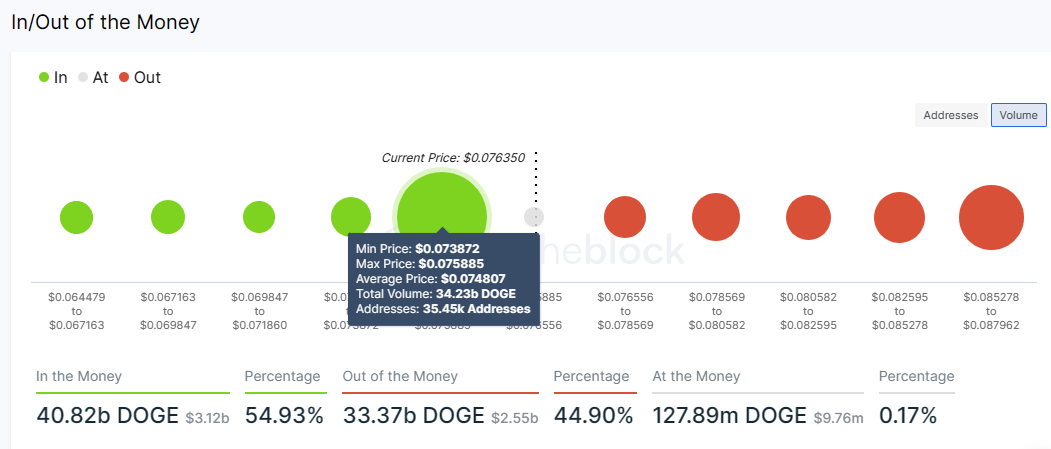Click the small gray At the Money bubble
1051x449 pixels.
534,217
